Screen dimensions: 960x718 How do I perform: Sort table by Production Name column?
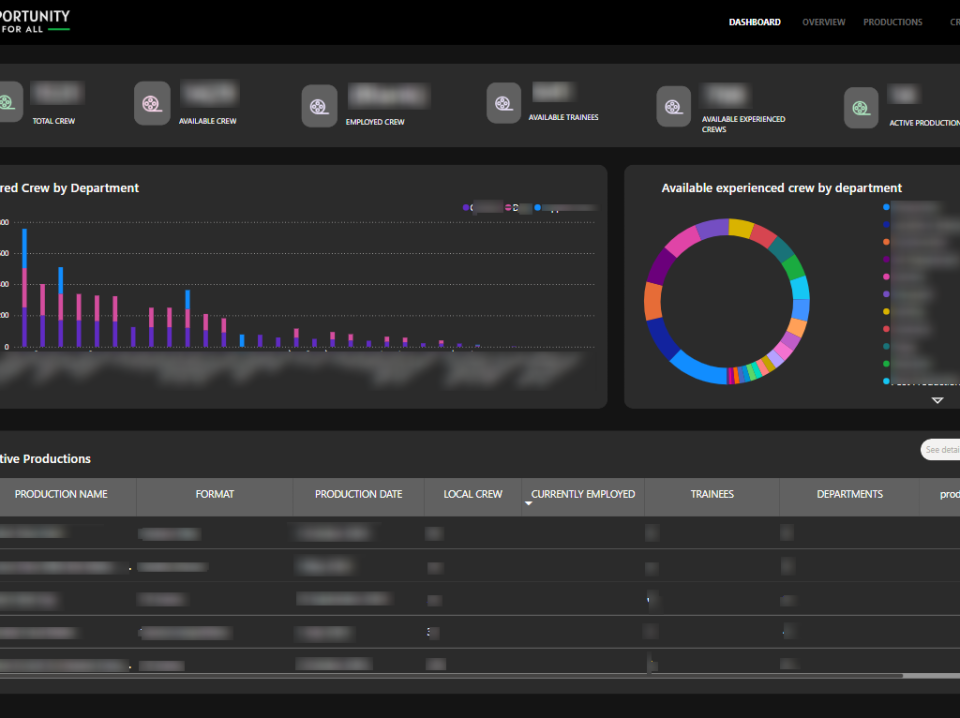(x=61, y=494)
